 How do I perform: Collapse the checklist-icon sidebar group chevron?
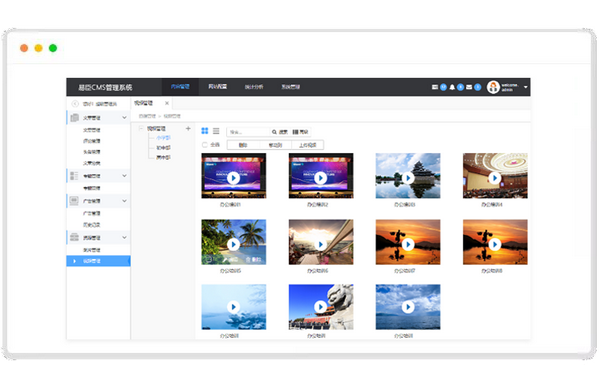pos(124,176)
